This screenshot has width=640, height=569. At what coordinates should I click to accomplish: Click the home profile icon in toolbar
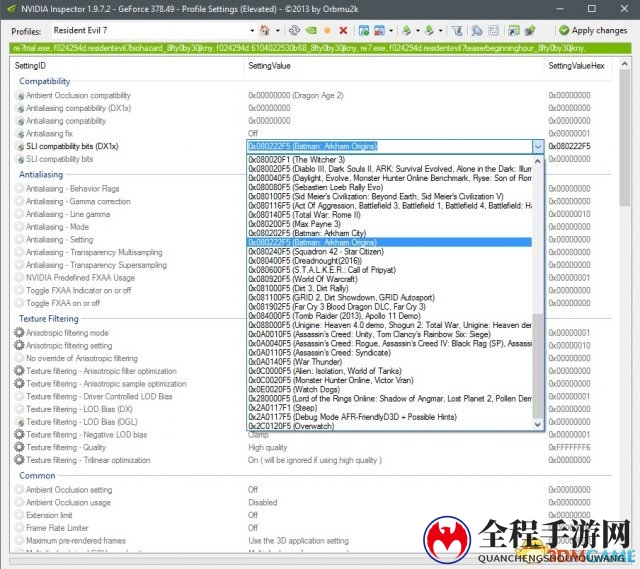point(265,30)
